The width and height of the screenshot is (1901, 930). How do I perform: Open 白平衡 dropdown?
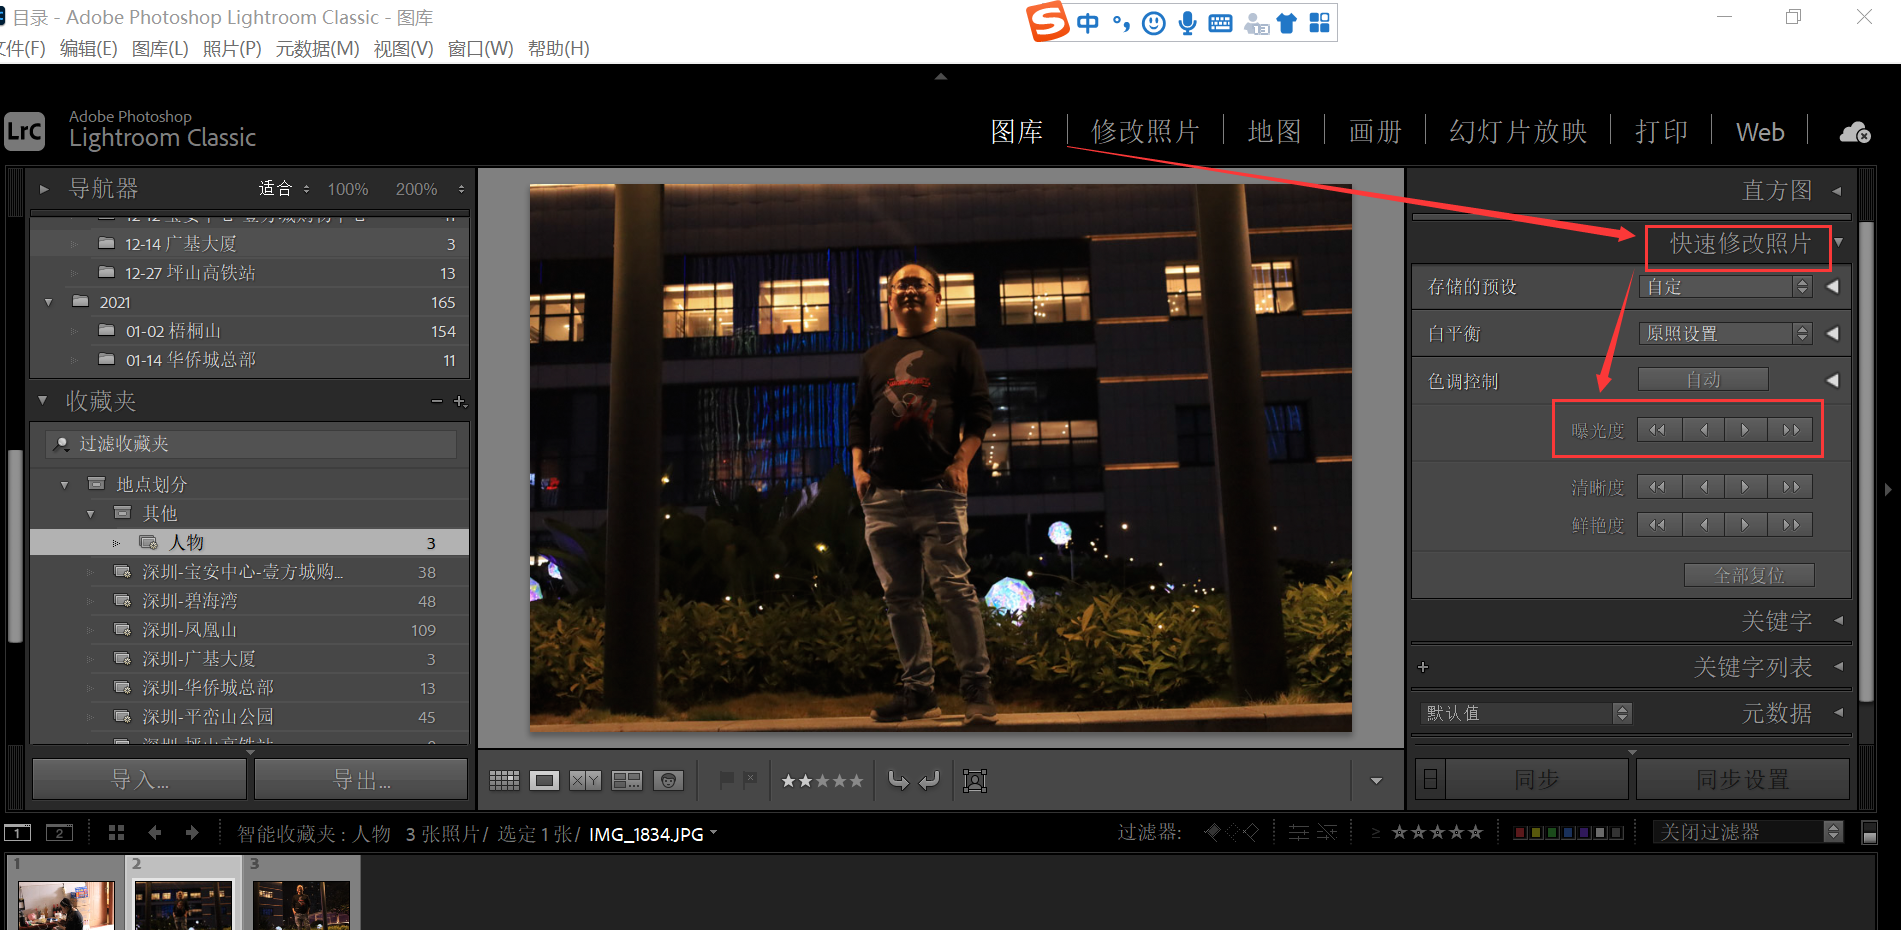pyautogui.click(x=1726, y=334)
